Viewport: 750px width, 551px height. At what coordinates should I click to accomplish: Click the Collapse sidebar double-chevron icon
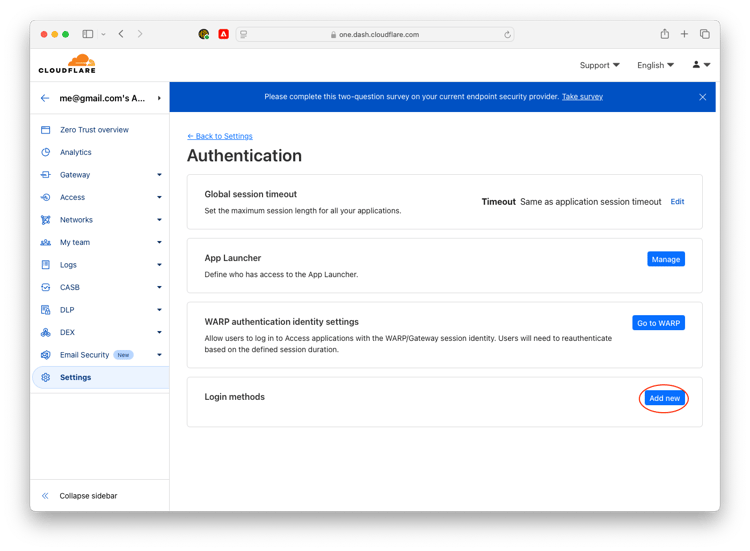coord(45,496)
